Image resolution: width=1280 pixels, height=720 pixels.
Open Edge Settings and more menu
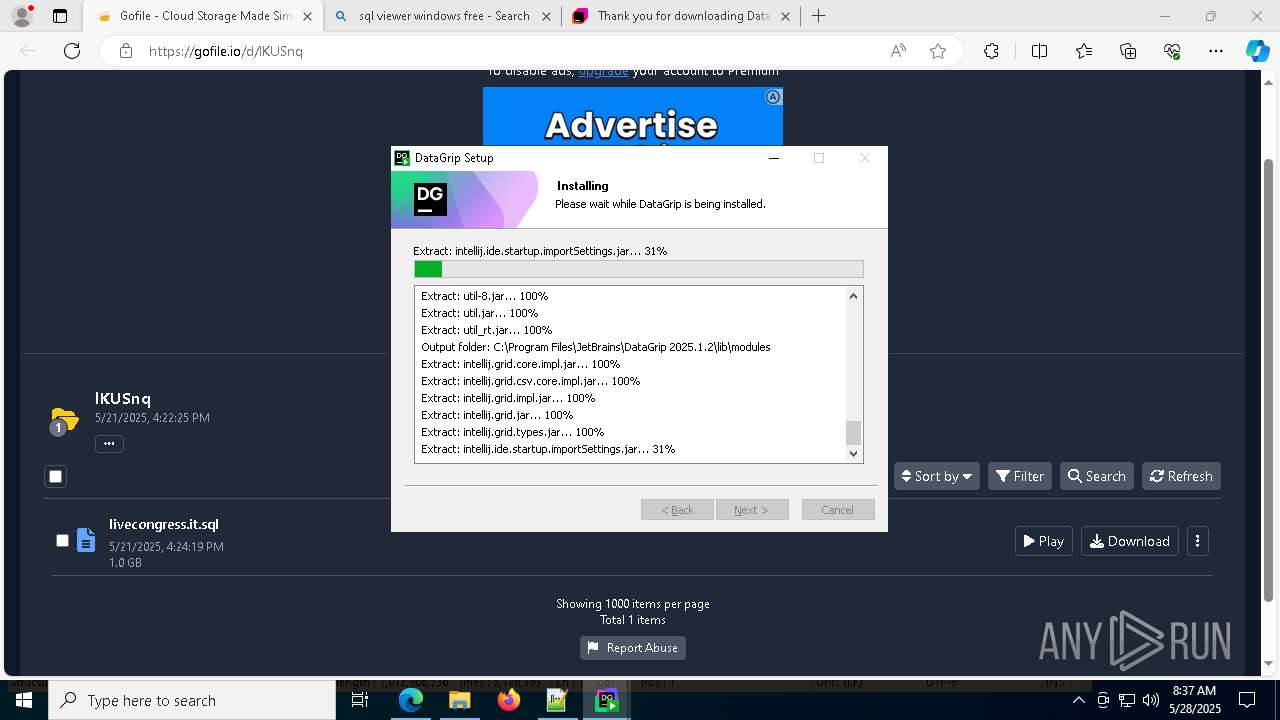point(1216,51)
